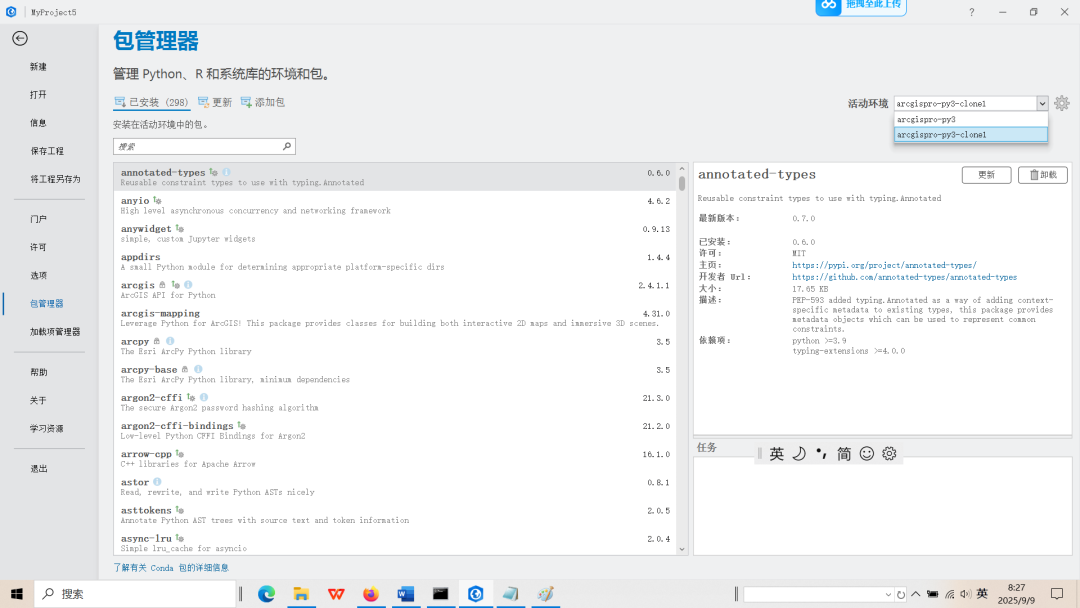Click info icon next to argon2-cffi

tap(204, 397)
